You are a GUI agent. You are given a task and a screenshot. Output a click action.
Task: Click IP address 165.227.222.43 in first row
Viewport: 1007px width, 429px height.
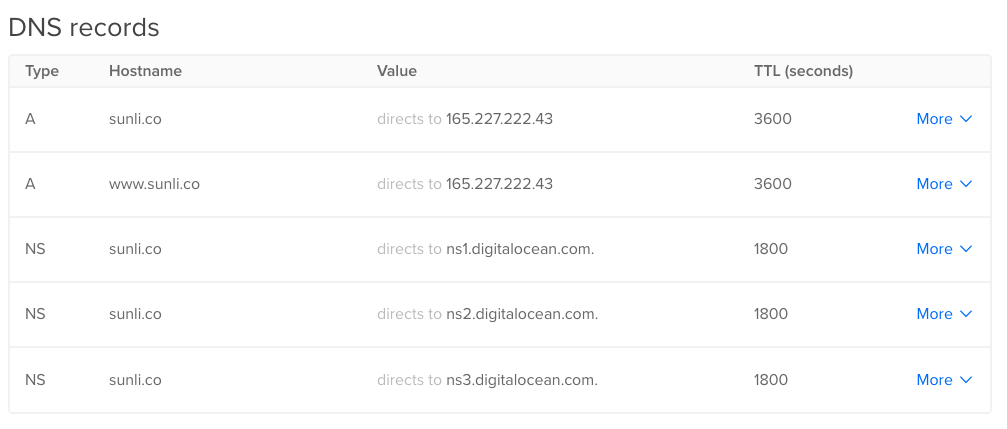tap(499, 119)
